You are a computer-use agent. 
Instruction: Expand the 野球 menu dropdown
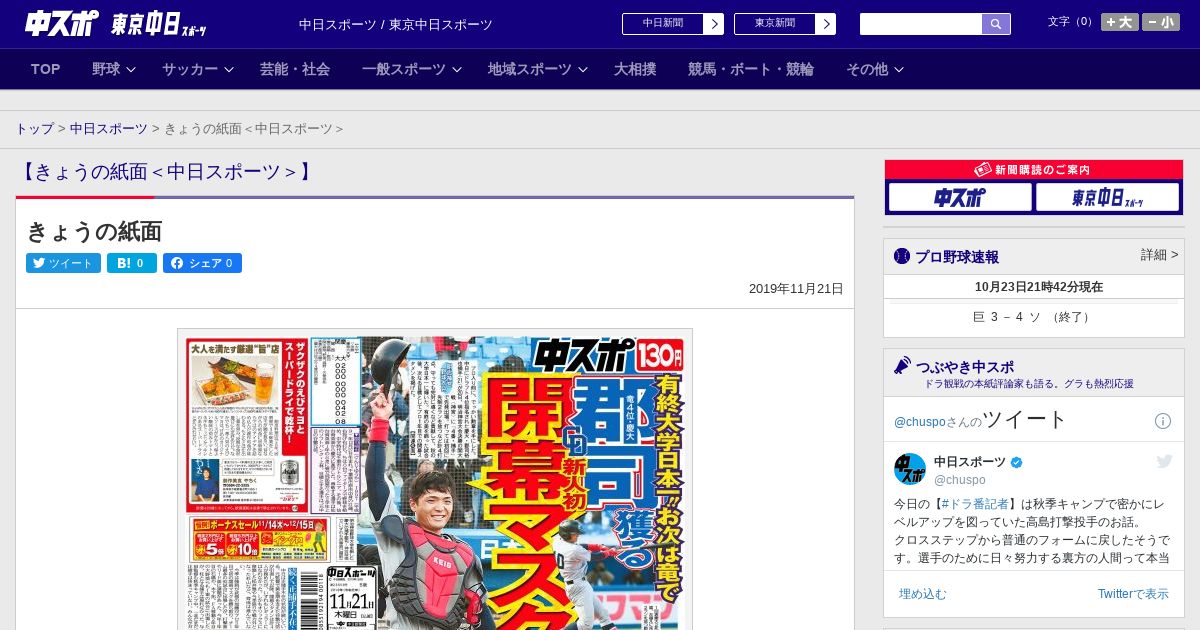point(114,69)
